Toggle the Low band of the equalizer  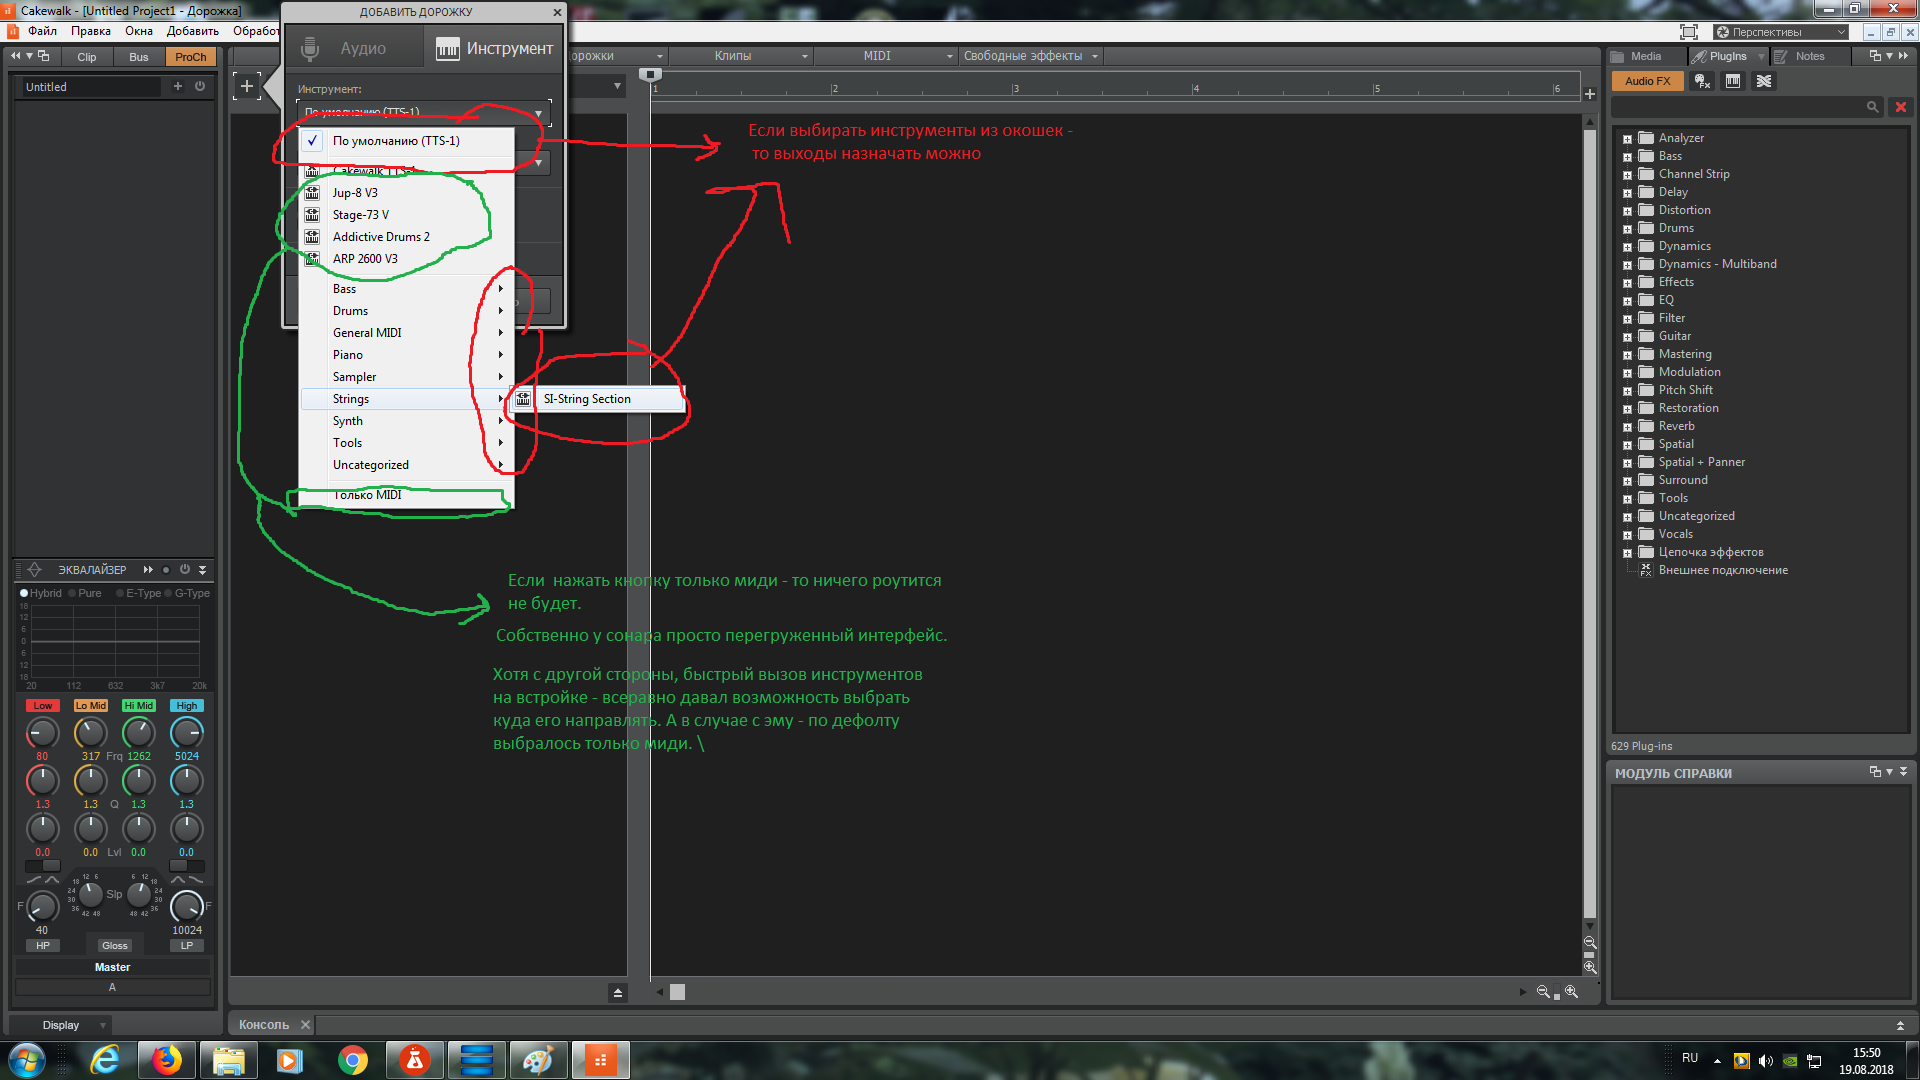42,706
